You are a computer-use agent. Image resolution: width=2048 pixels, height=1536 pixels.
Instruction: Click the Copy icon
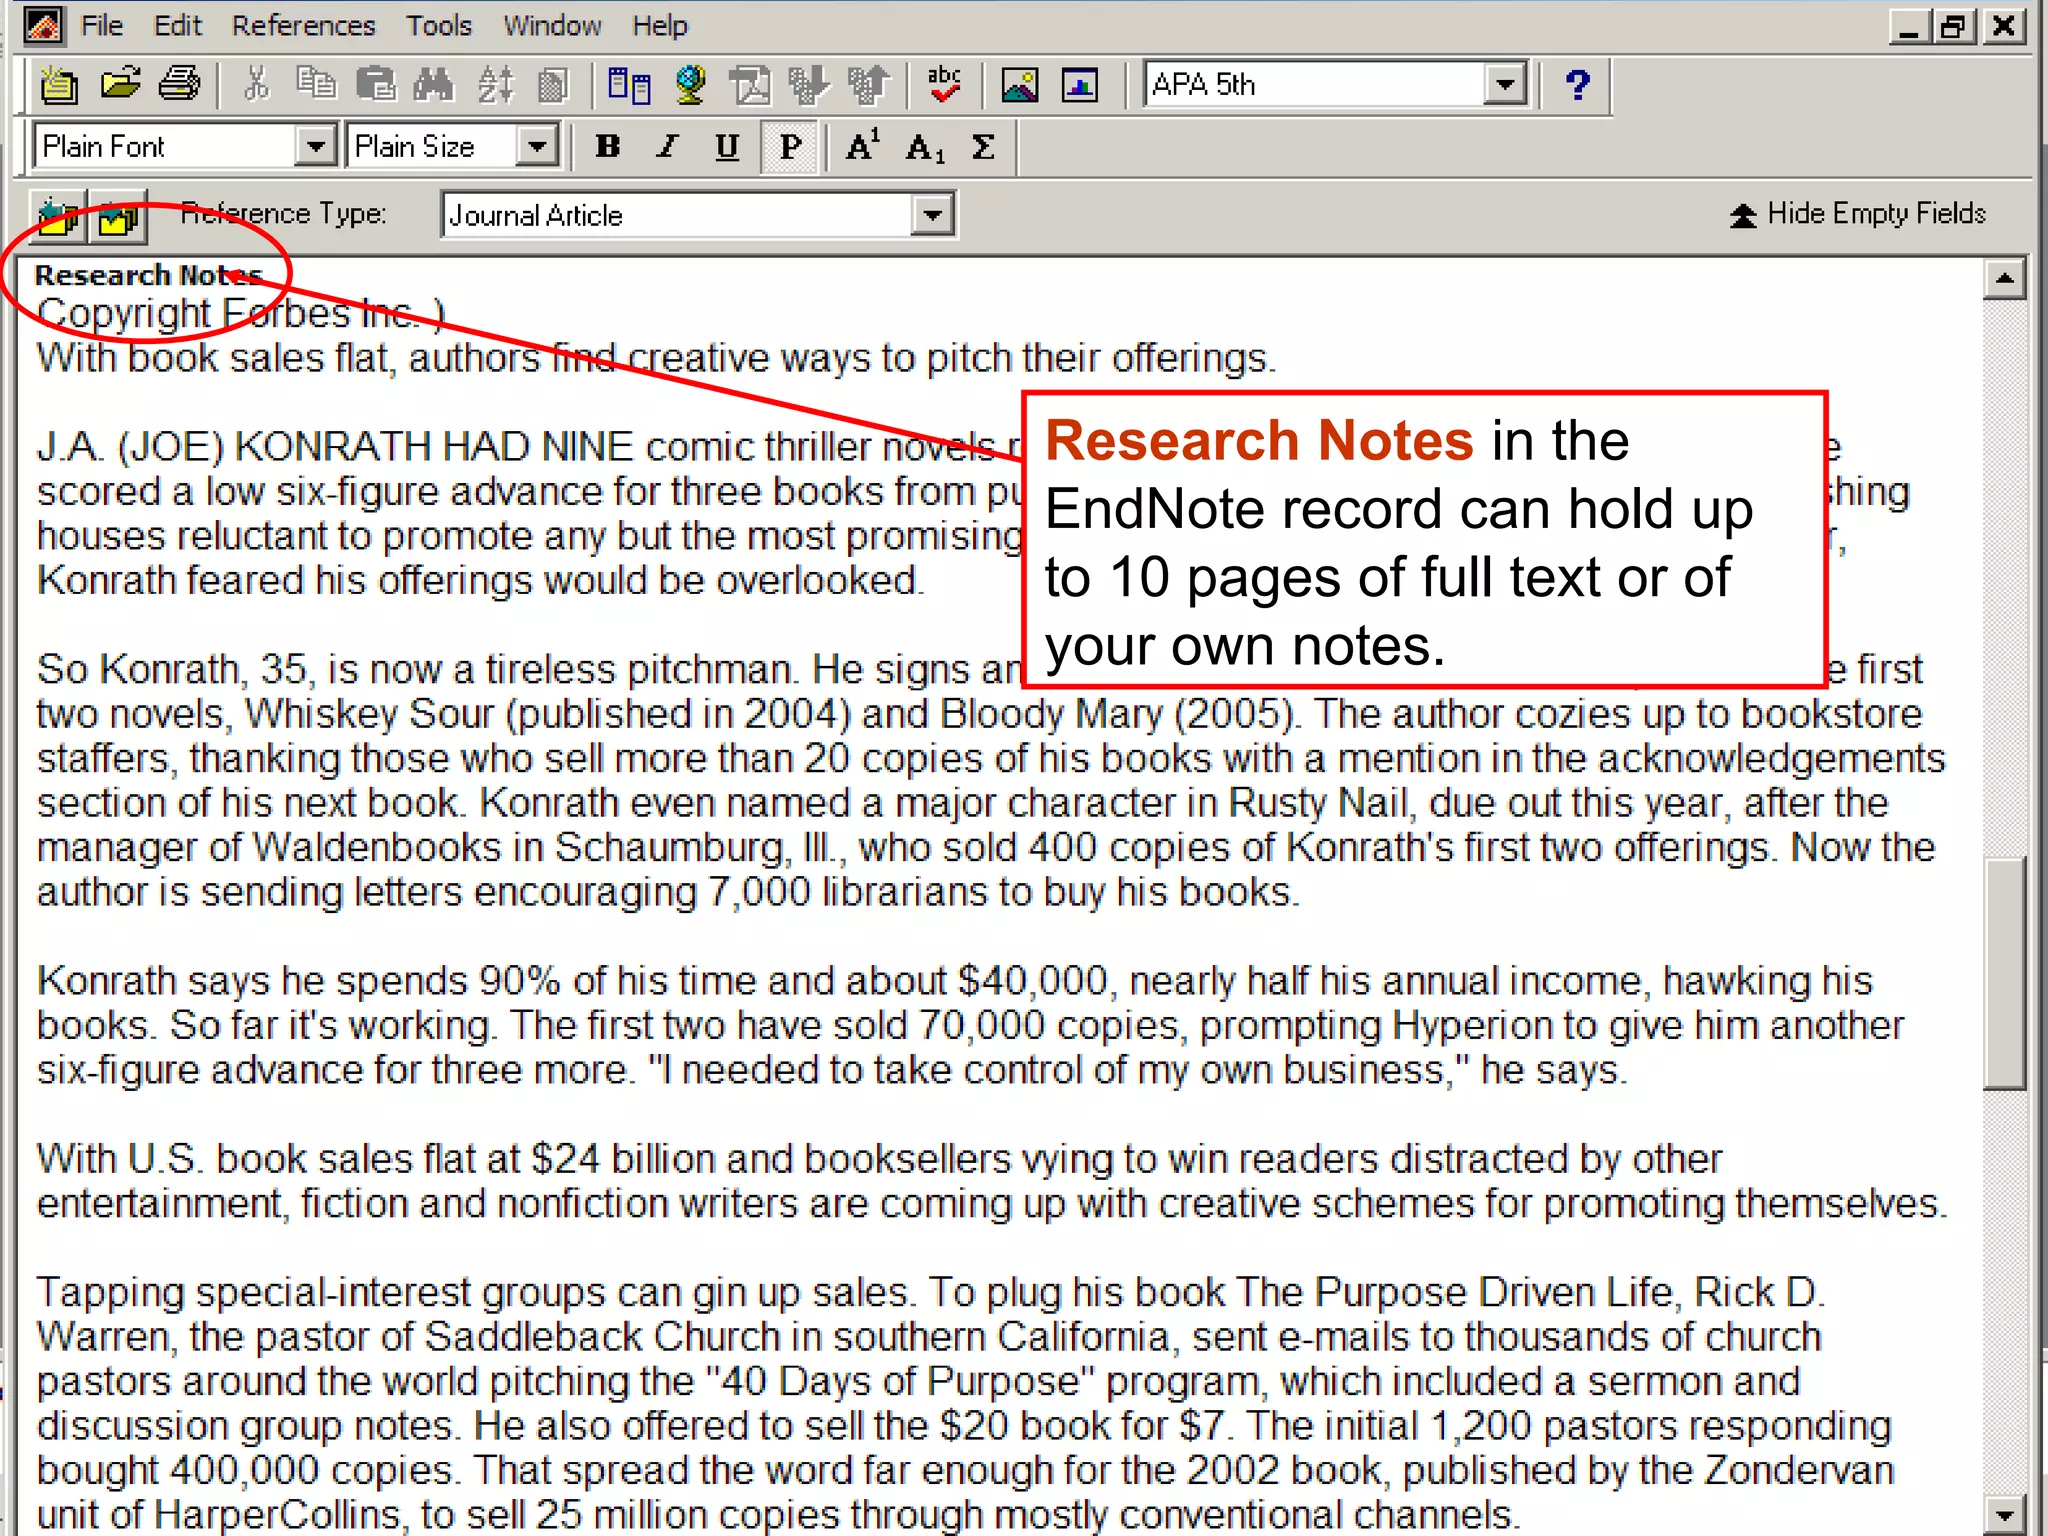[317, 85]
